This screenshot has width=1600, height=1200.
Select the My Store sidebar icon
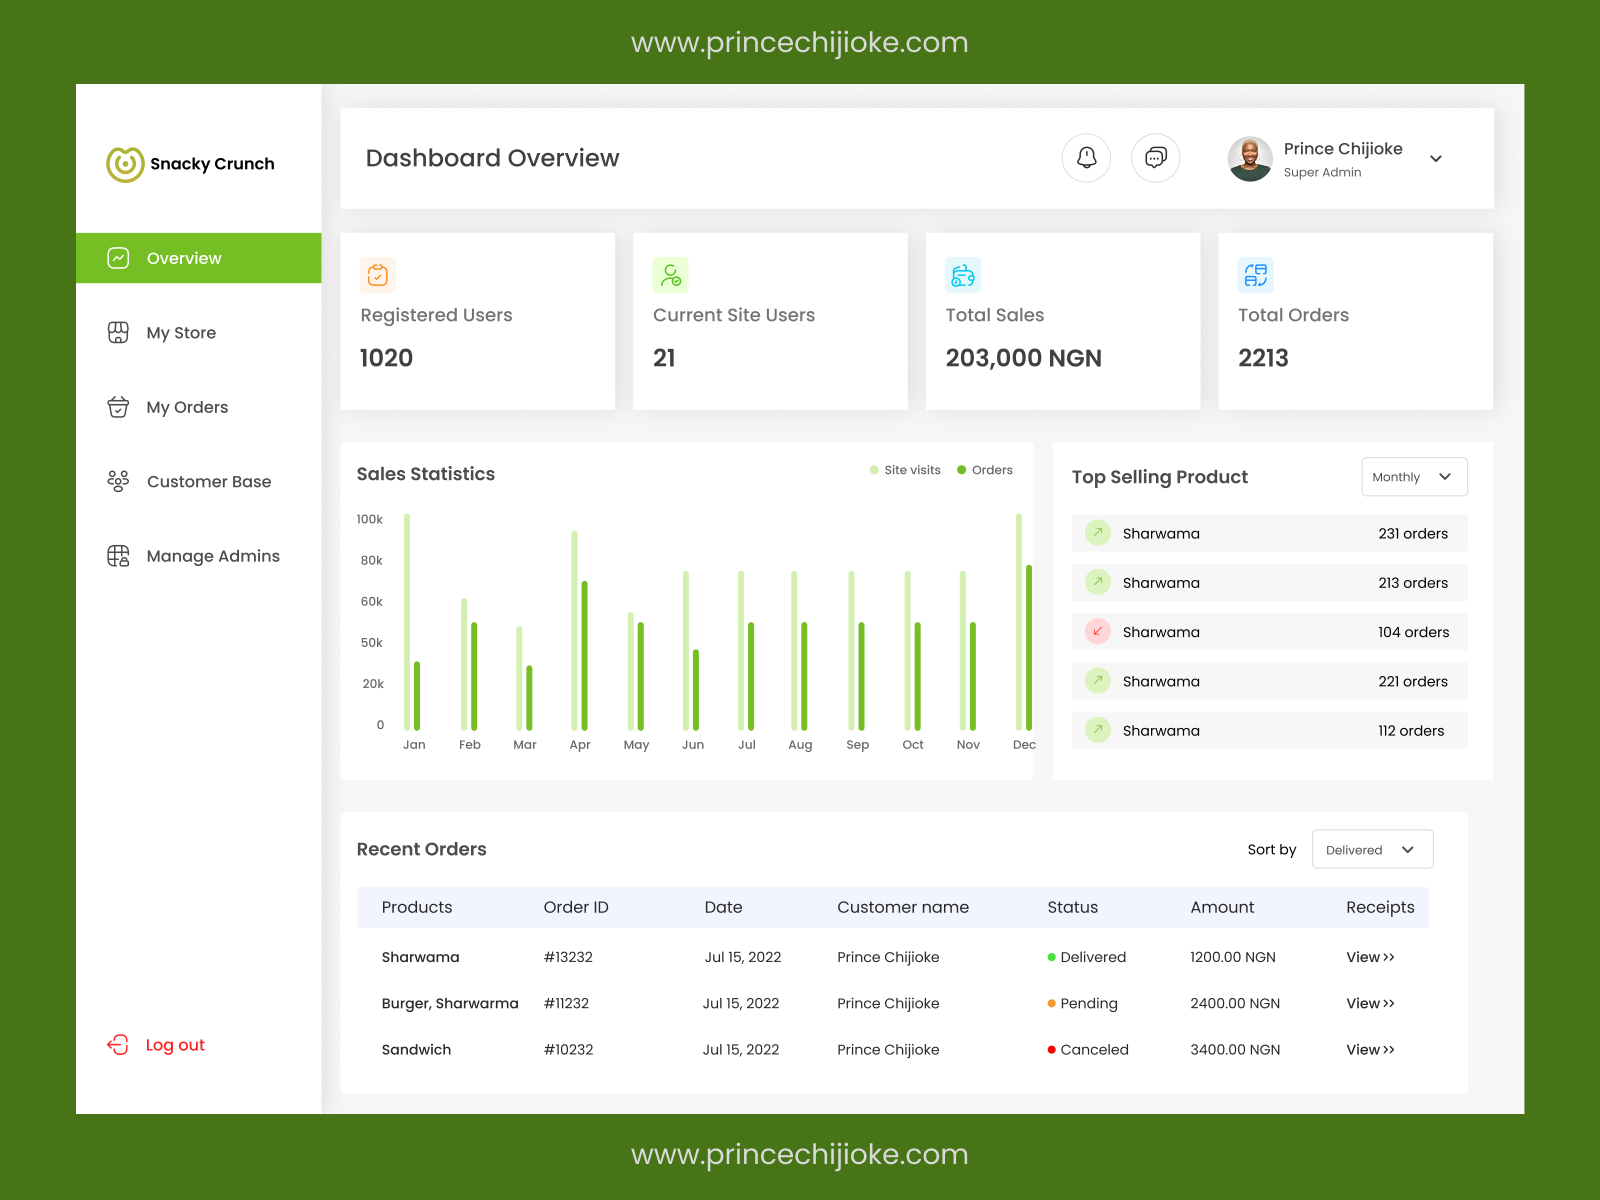tap(118, 332)
